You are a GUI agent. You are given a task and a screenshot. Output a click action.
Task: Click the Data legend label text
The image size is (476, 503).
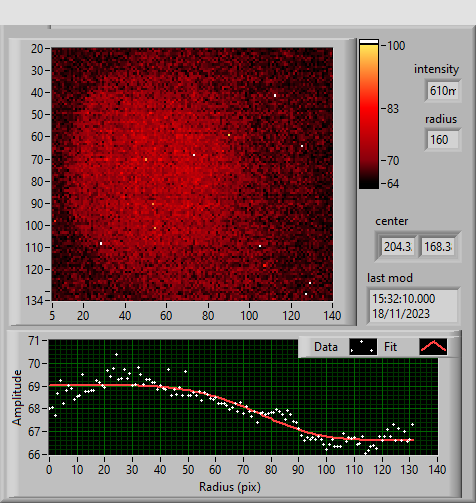tap(326, 347)
